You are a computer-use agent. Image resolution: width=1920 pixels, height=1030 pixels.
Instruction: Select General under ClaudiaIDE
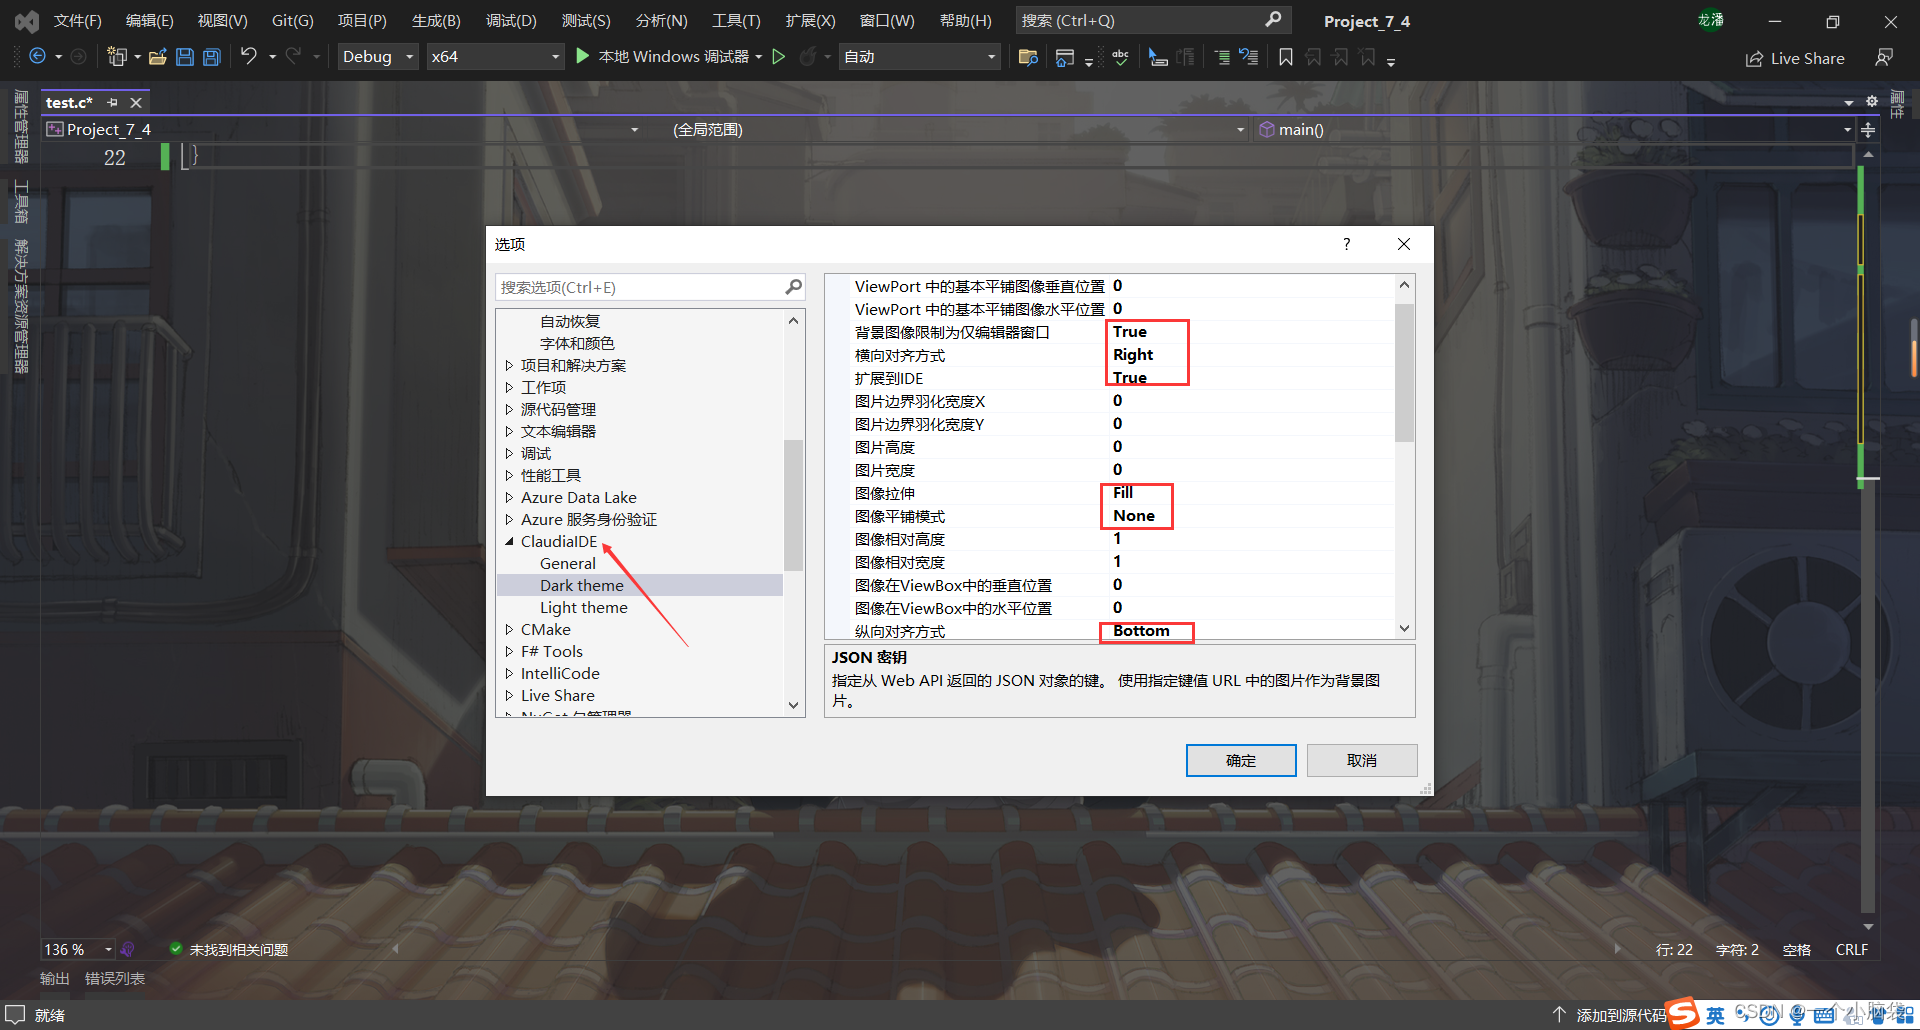tap(568, 563)
